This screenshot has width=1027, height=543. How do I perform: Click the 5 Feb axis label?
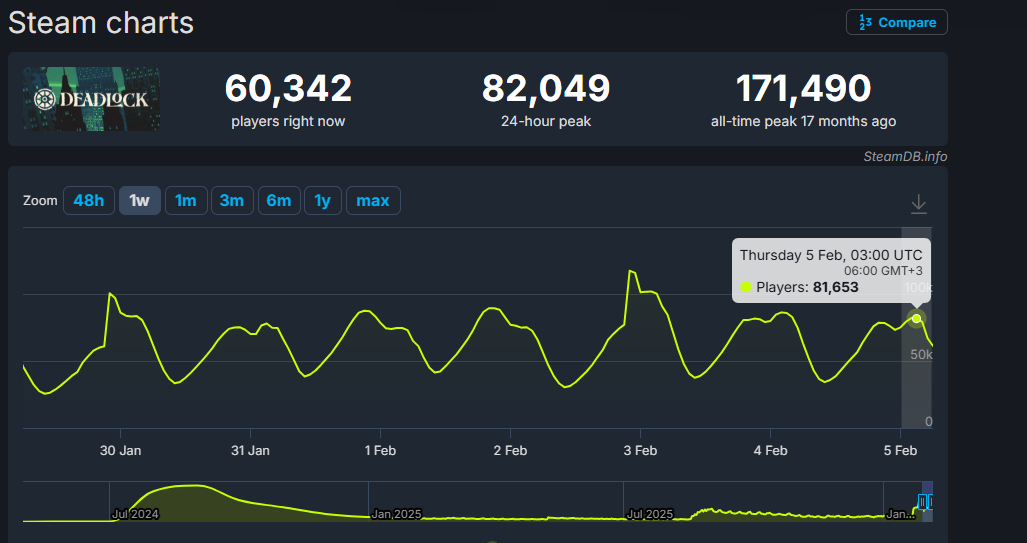pos(901,451)
